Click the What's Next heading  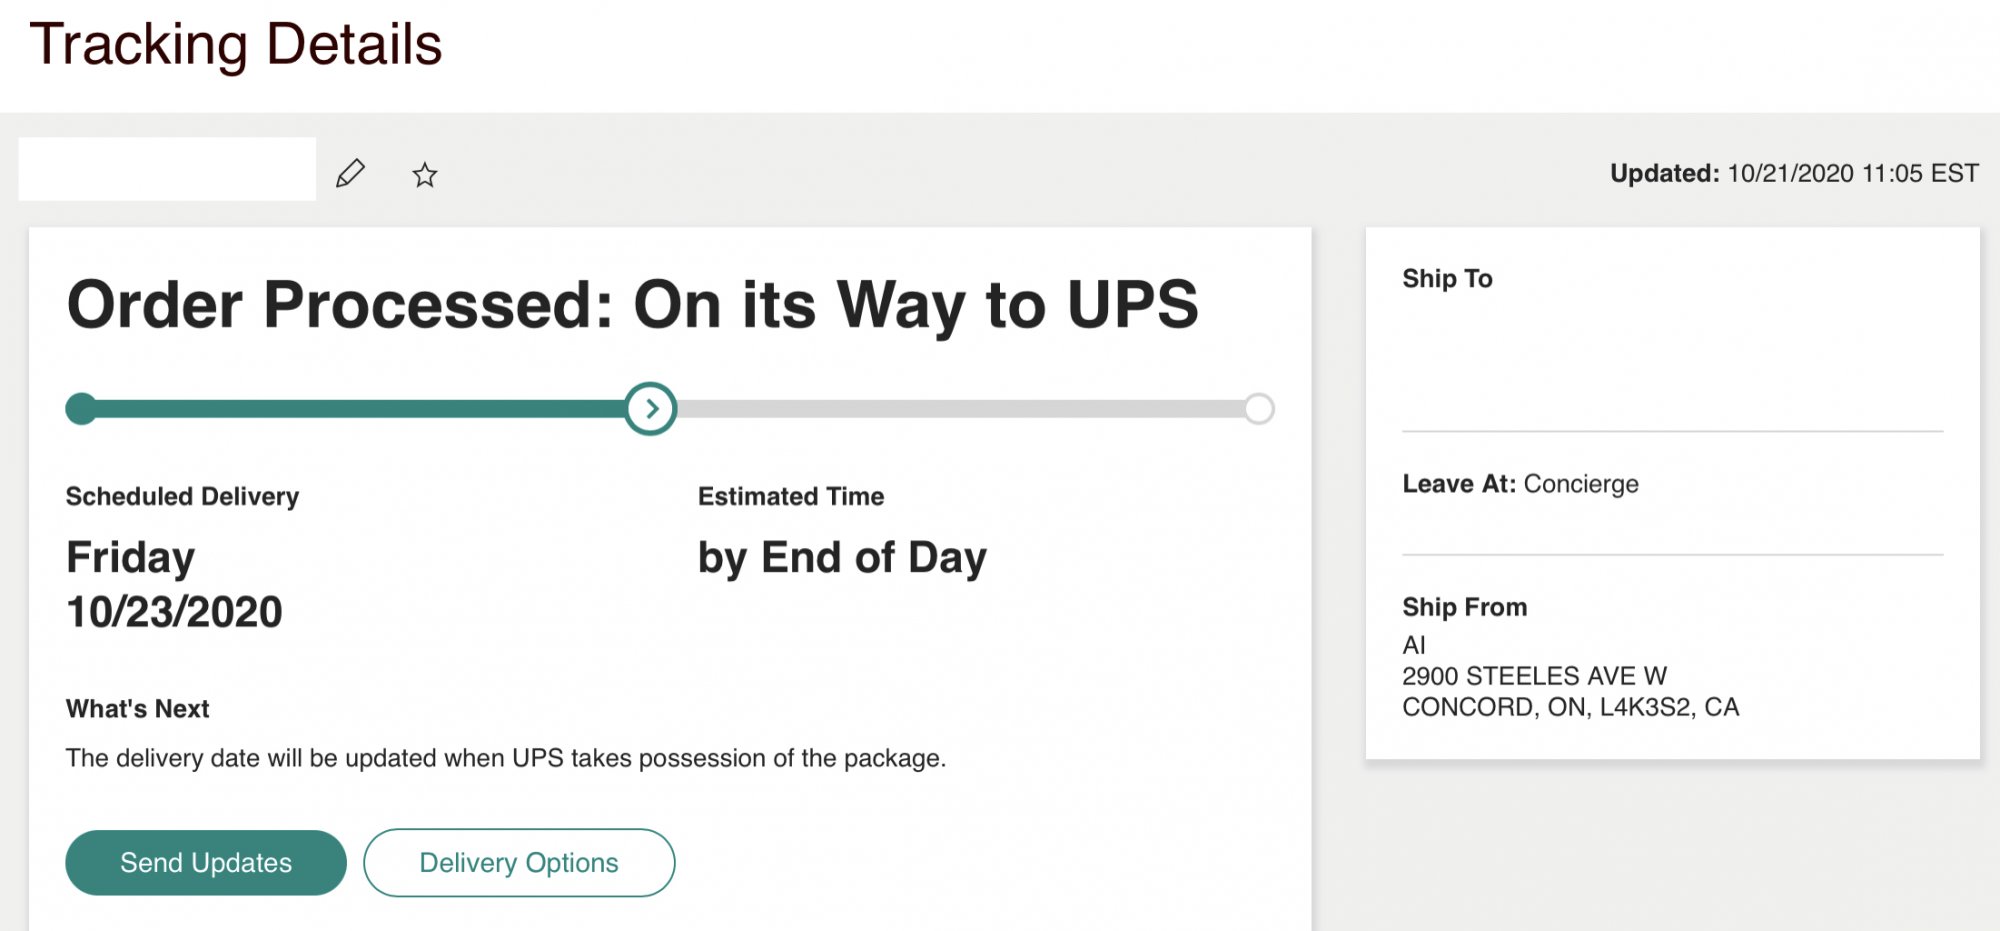[x=138, y=709]
